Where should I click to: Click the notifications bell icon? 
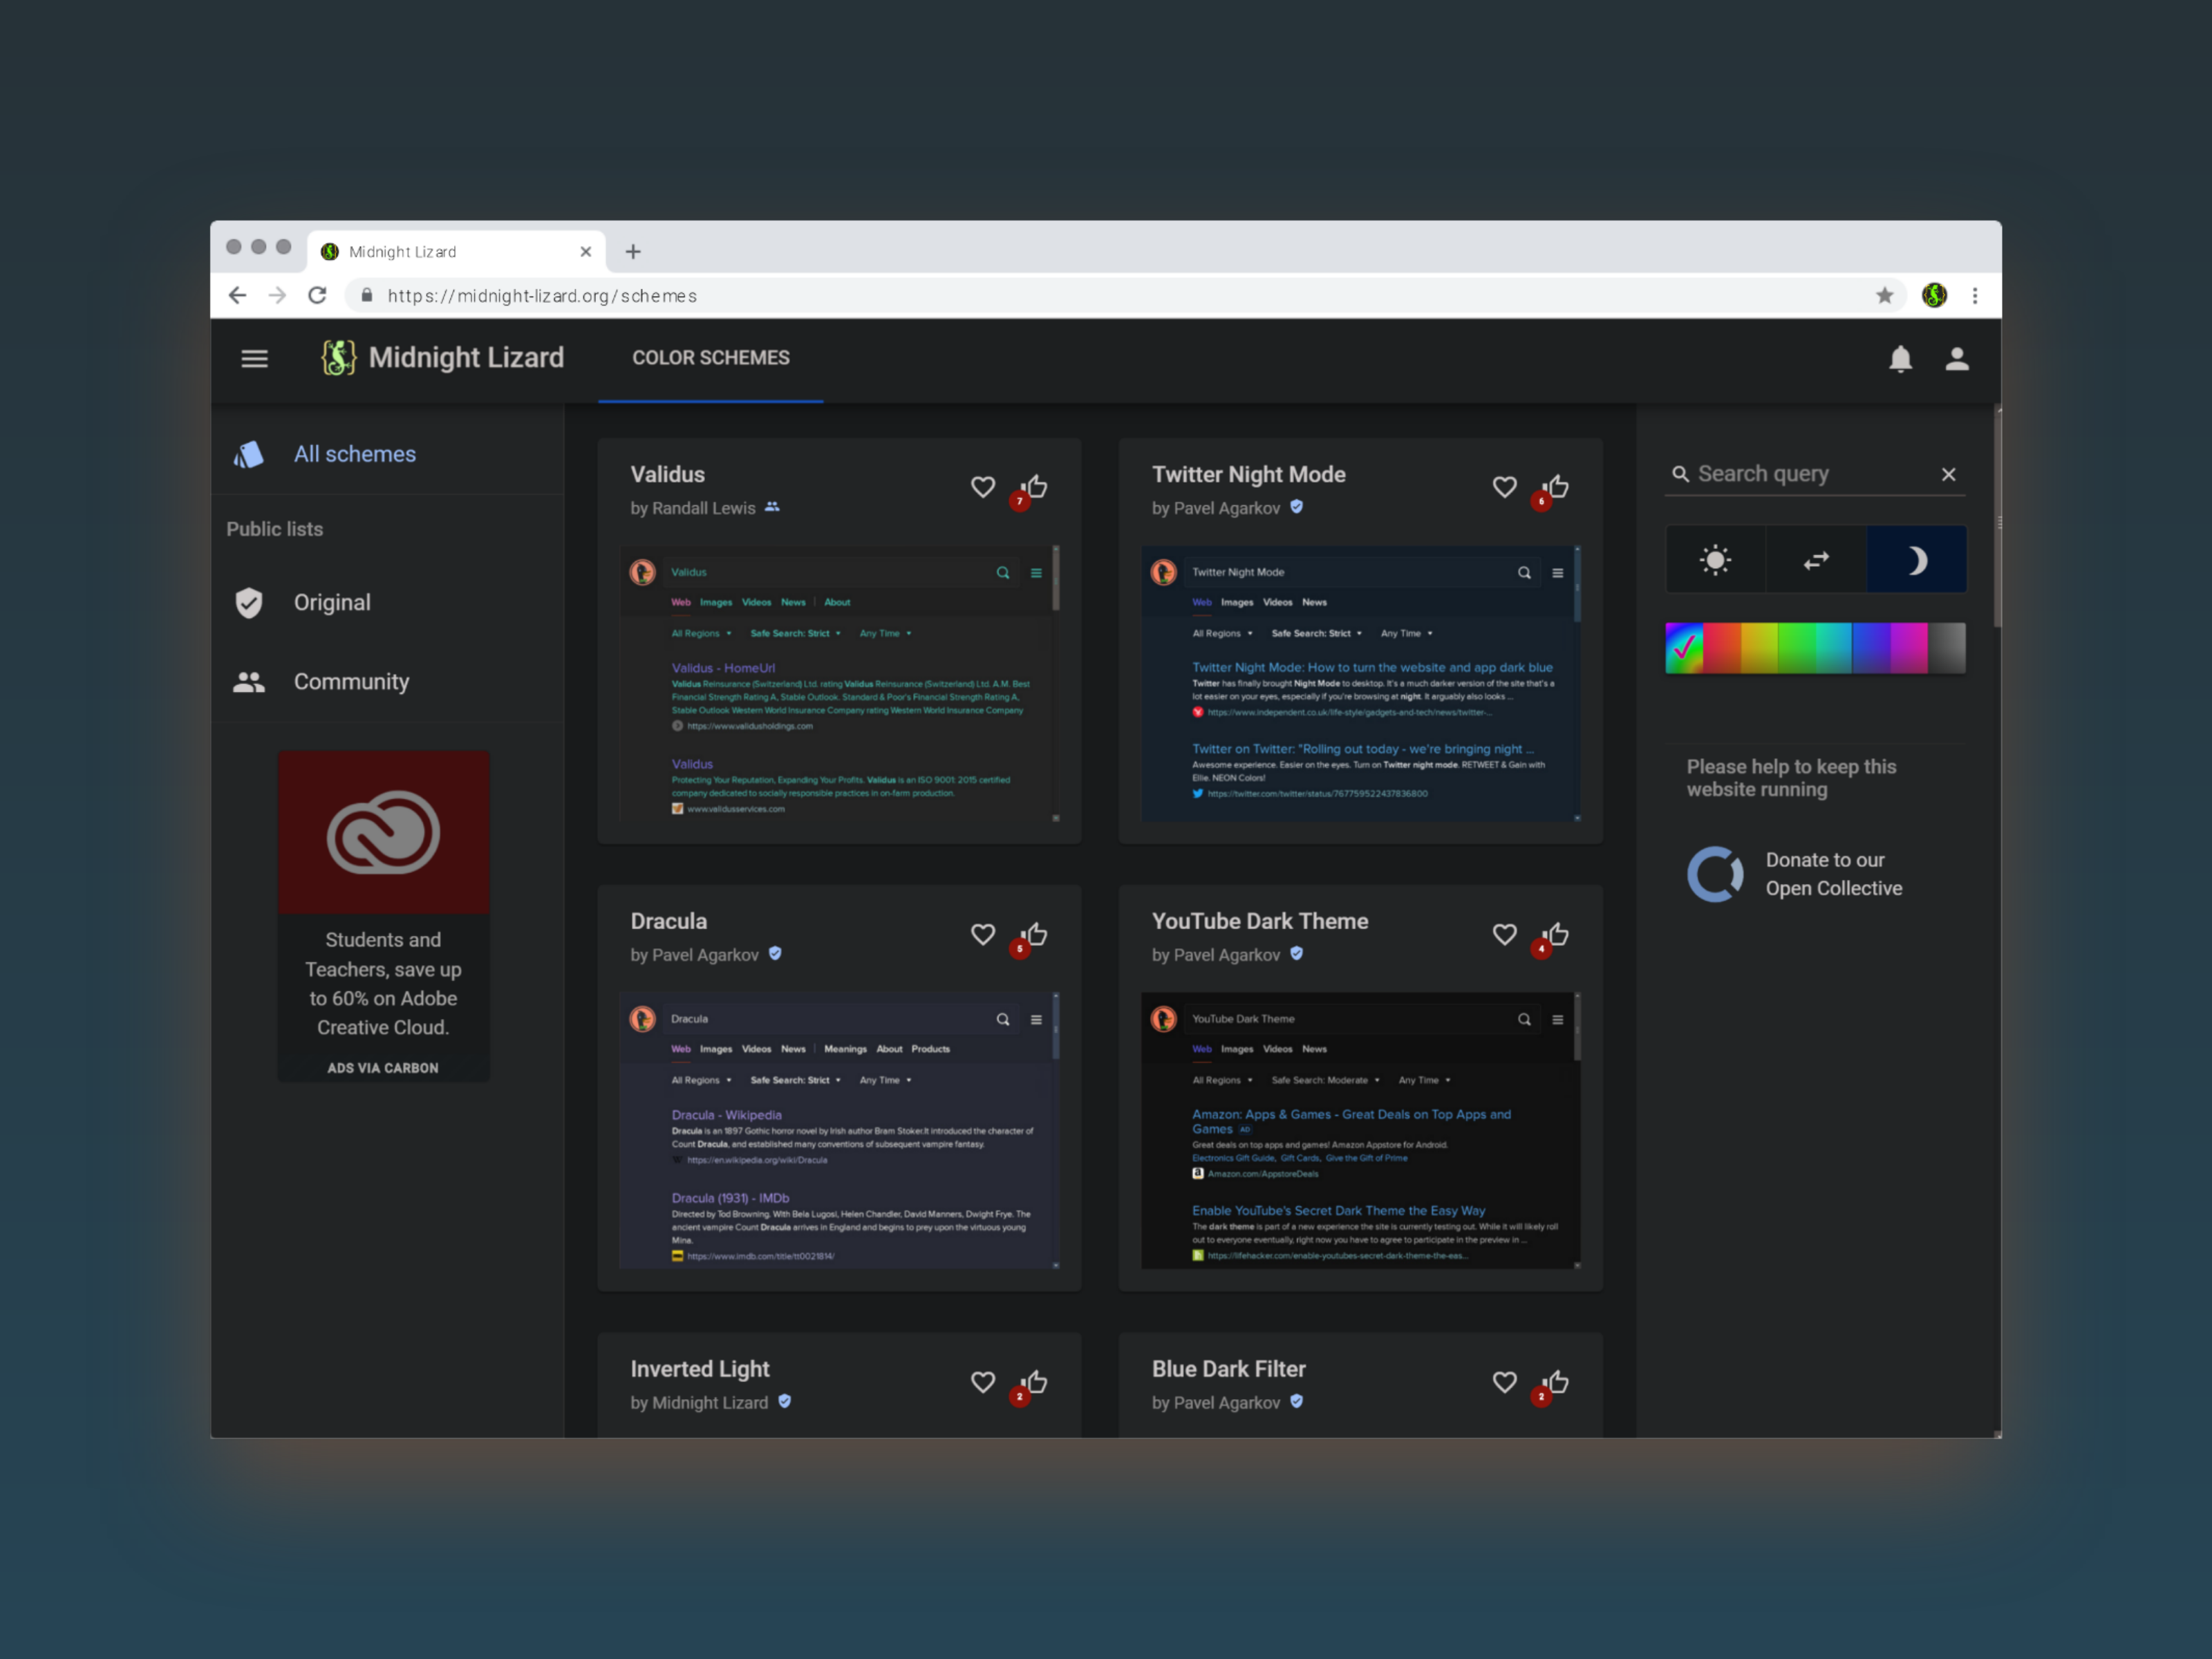coord(1900,359)
